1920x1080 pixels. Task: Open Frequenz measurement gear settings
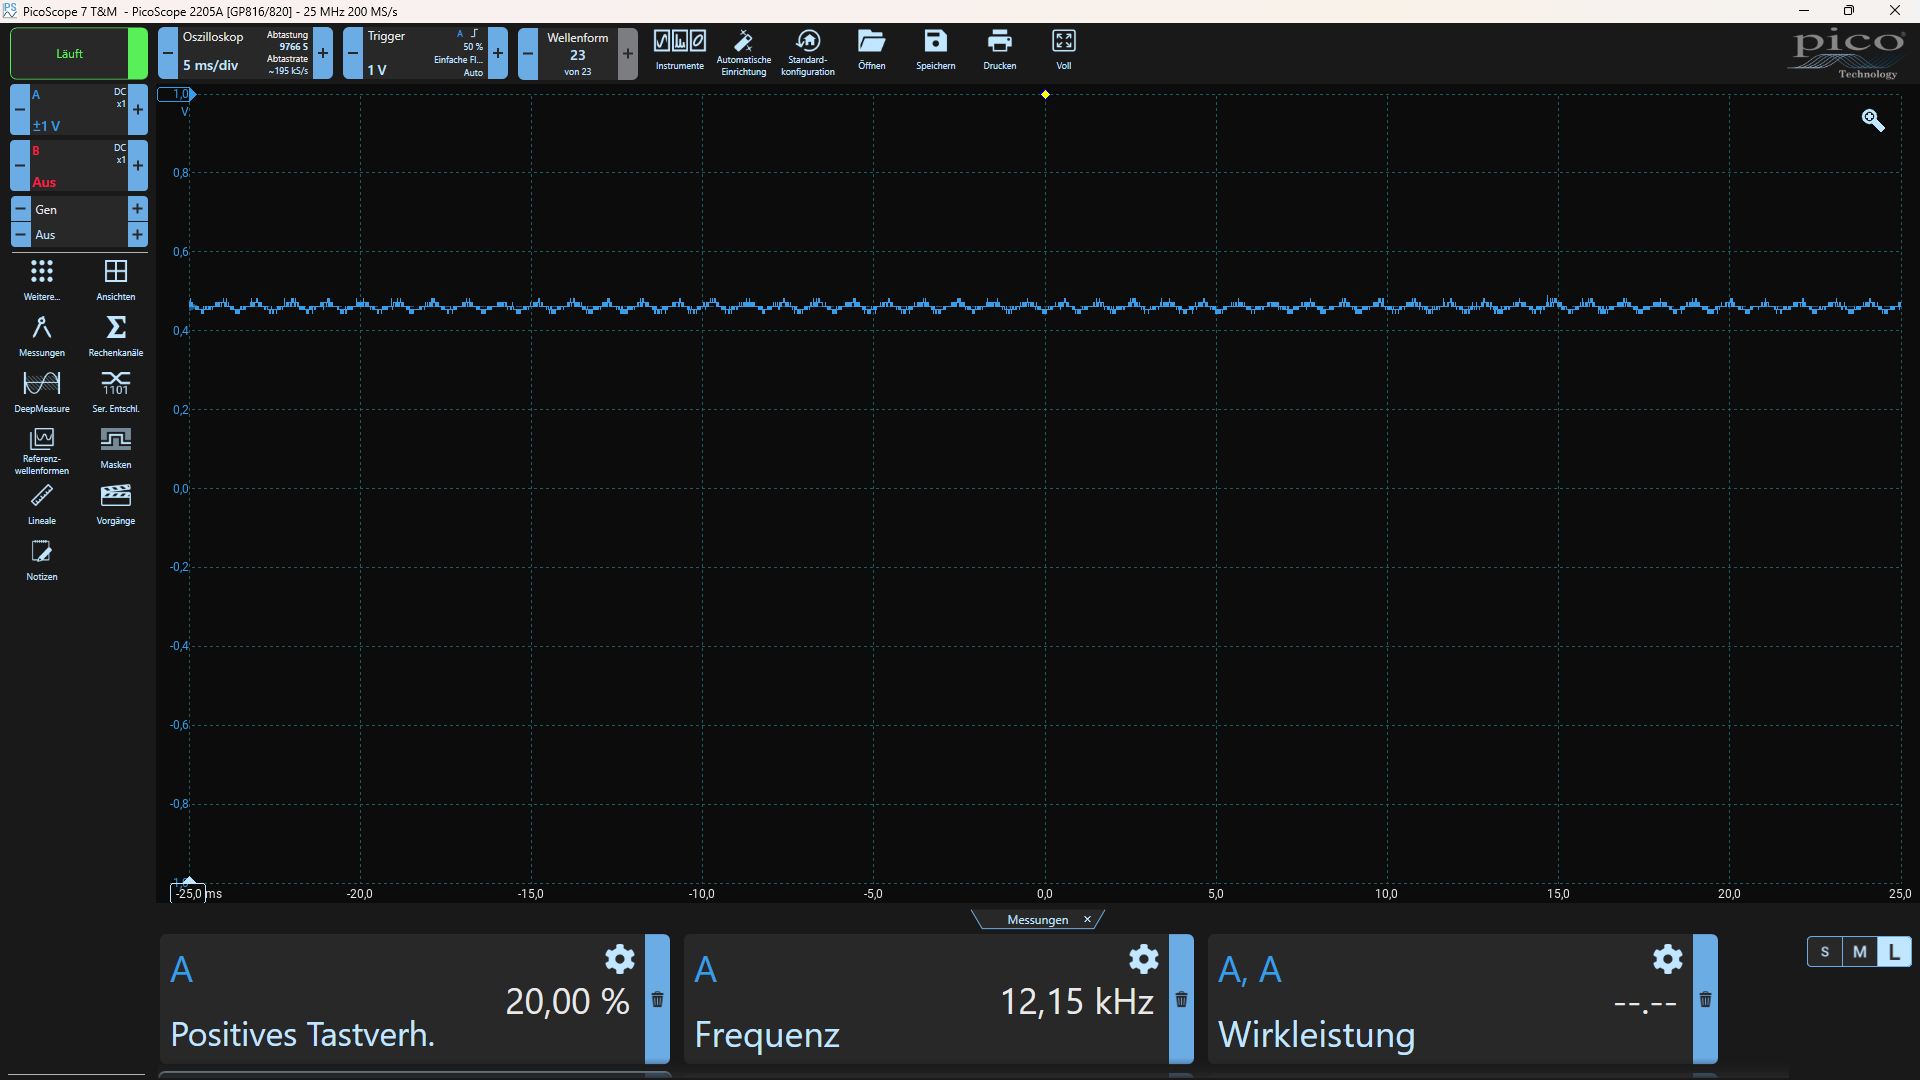click(x=1143, y=960)
